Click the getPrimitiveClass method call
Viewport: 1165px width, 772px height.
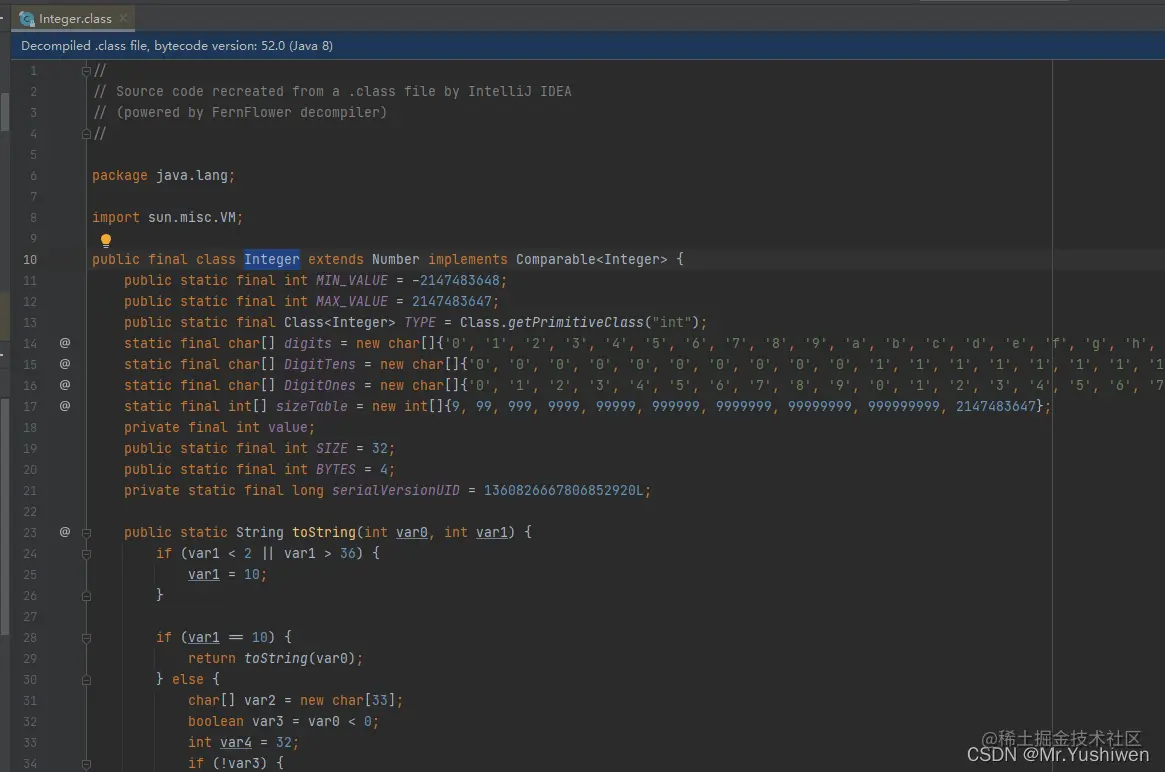(x=575, y=322)
